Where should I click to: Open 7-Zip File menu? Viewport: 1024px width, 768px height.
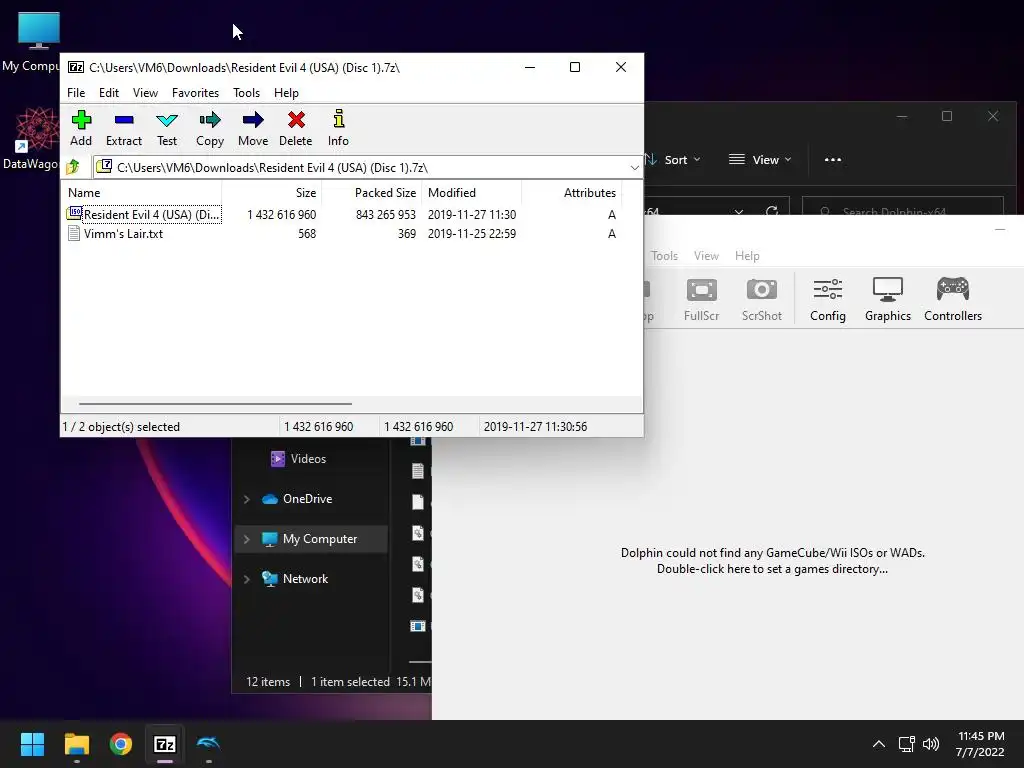point(76,93)
